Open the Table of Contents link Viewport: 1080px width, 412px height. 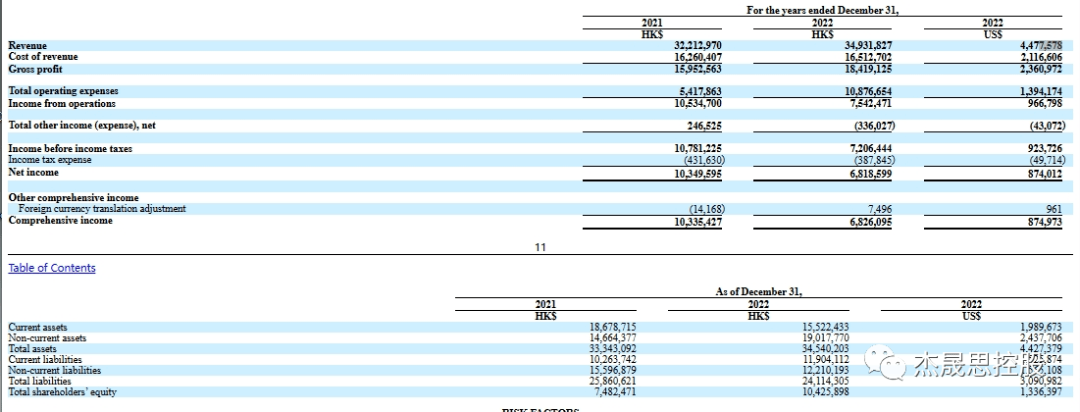tap(52, 268)
